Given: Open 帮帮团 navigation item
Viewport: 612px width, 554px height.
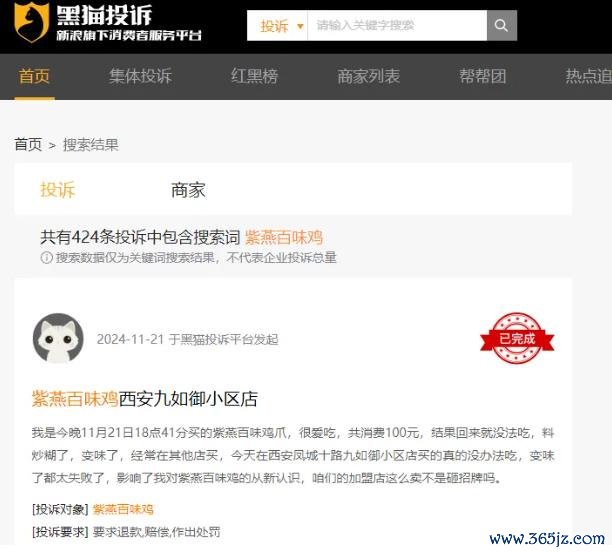Looking at the screenshot, I should 483,76.
